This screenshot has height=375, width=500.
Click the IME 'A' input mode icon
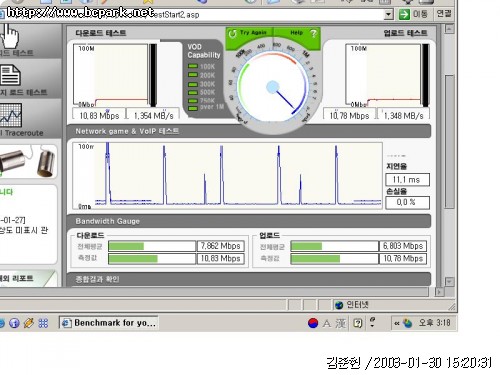(327, 323)
